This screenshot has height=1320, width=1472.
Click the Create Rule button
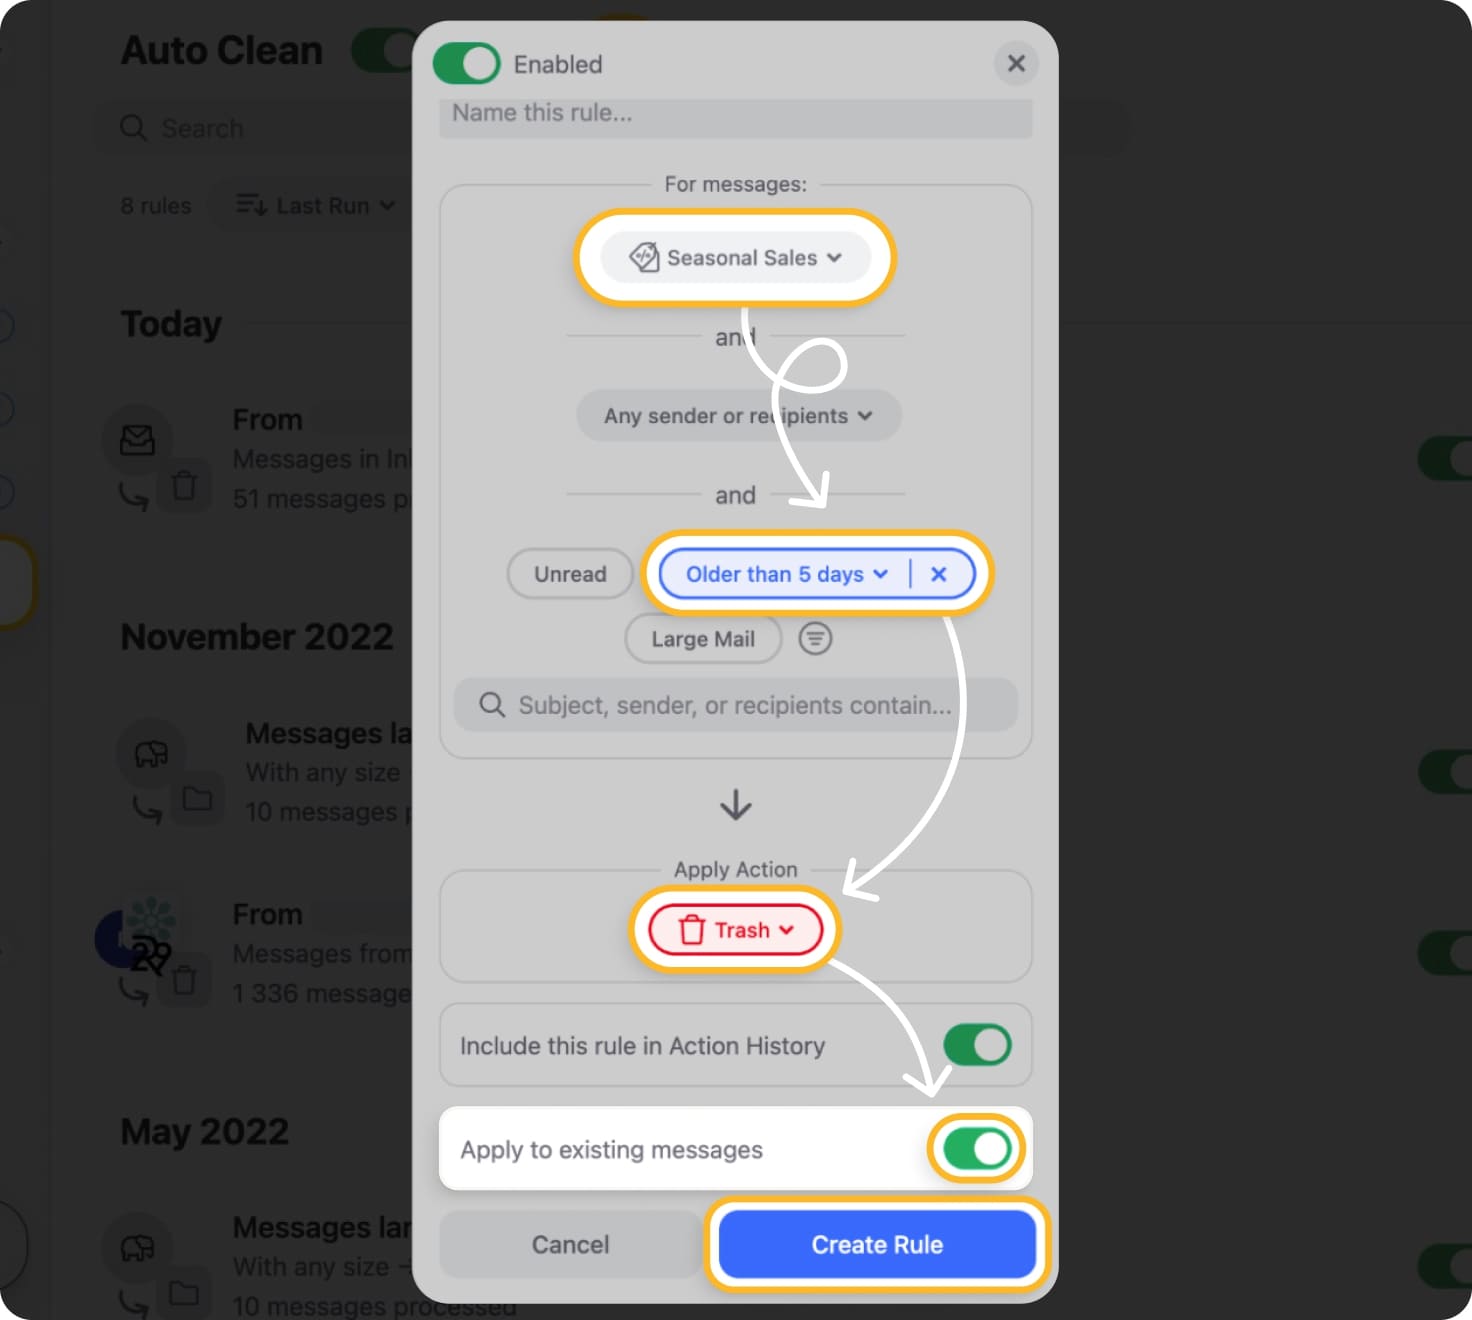pos(877,1244)
